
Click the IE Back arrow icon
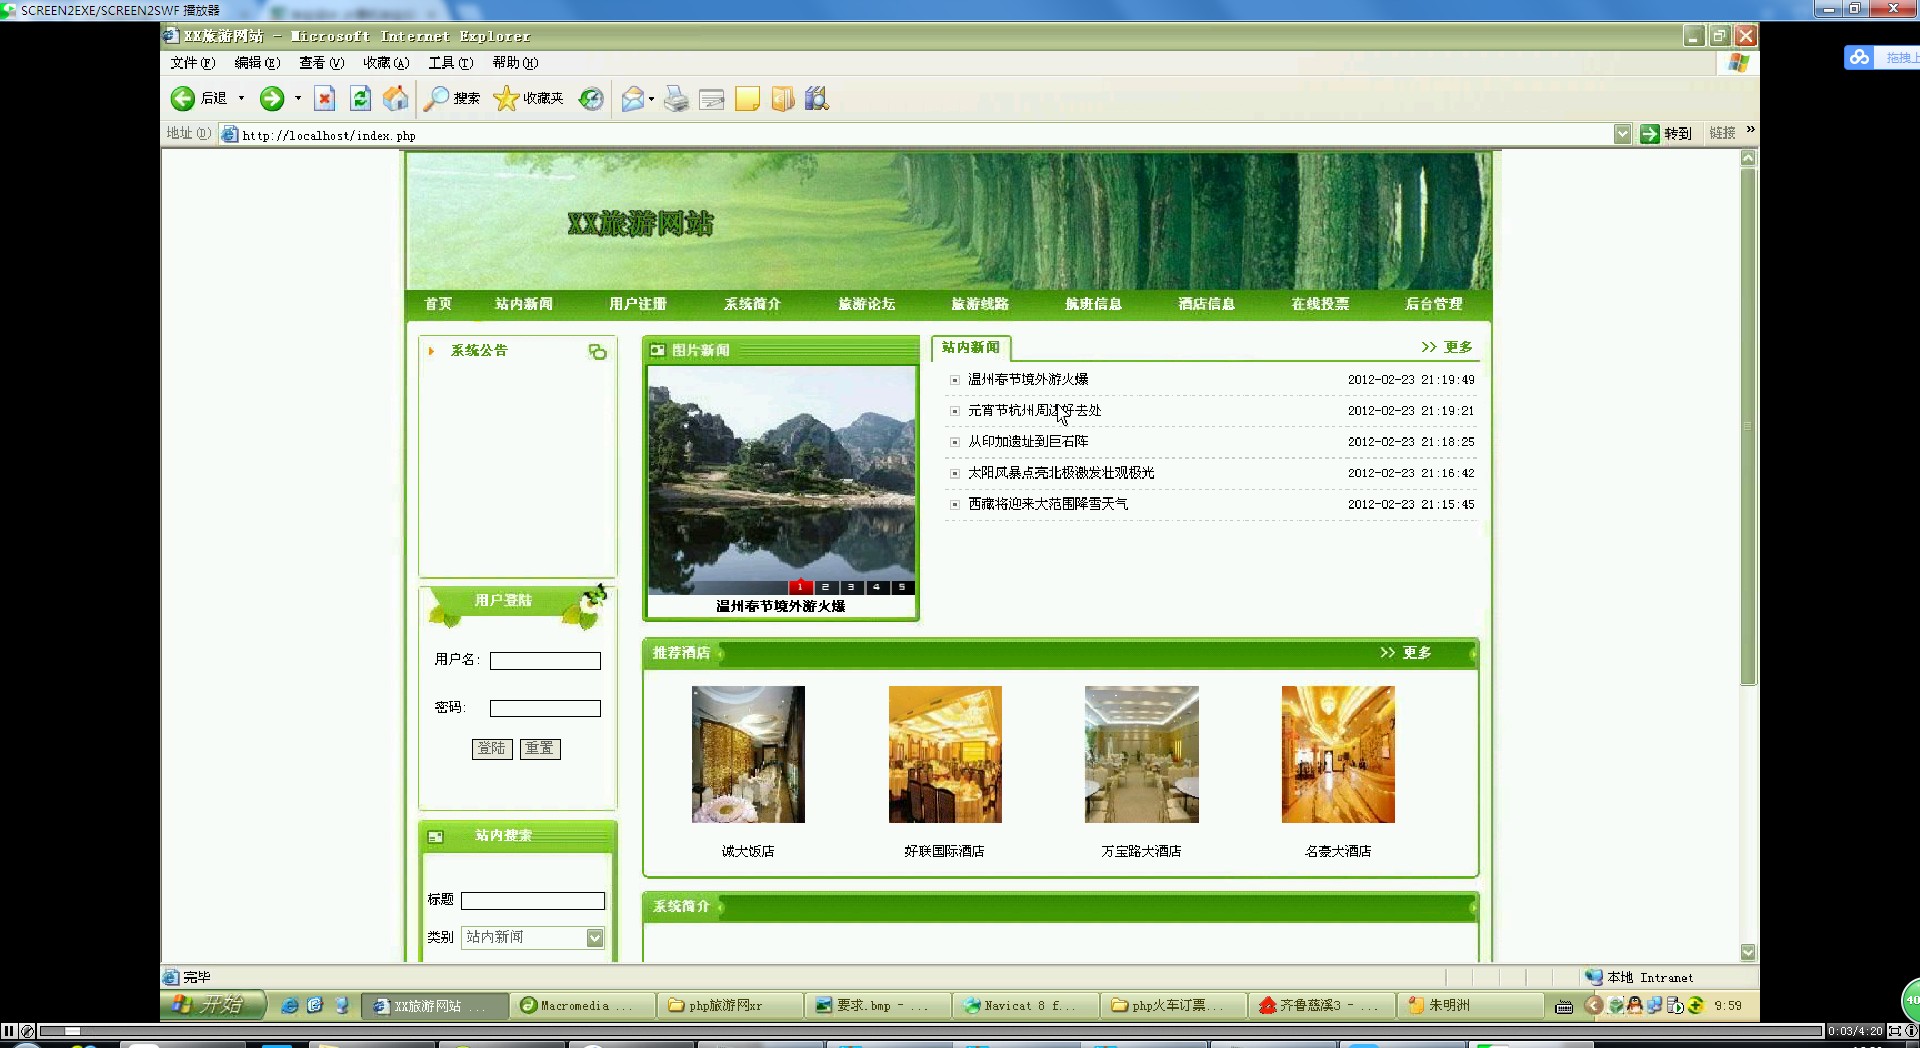click(x=182, y=98)
